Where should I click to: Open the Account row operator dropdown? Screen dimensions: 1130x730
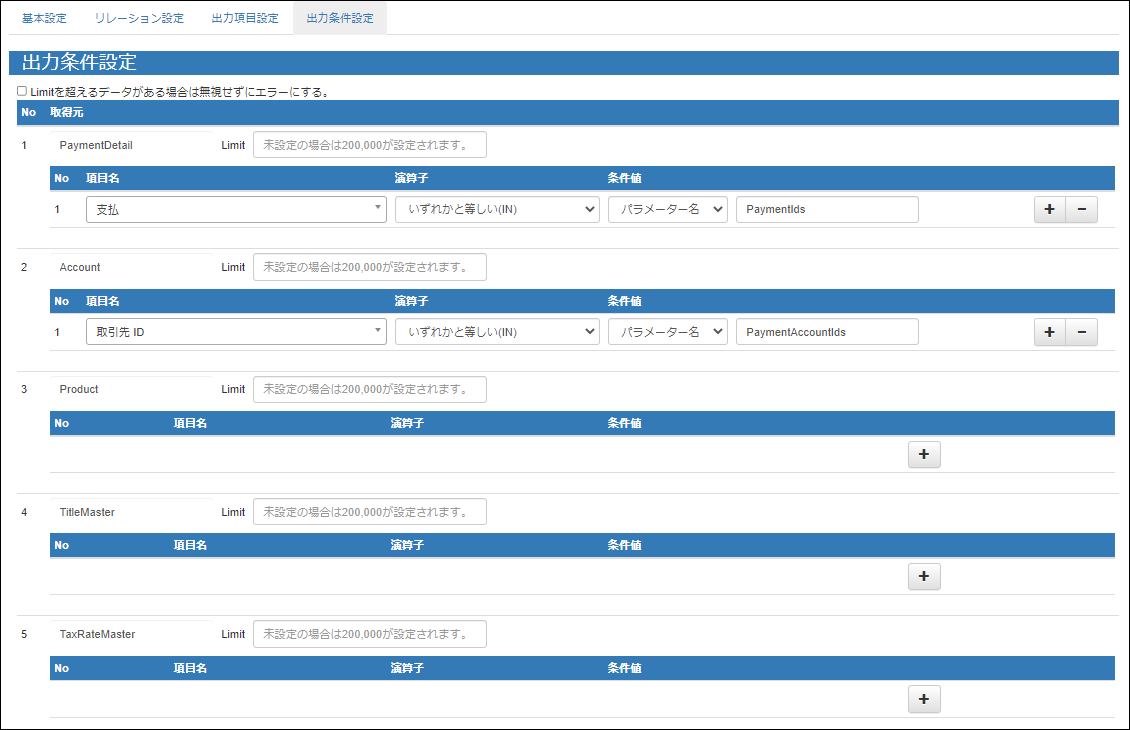[x=497, y=331]
